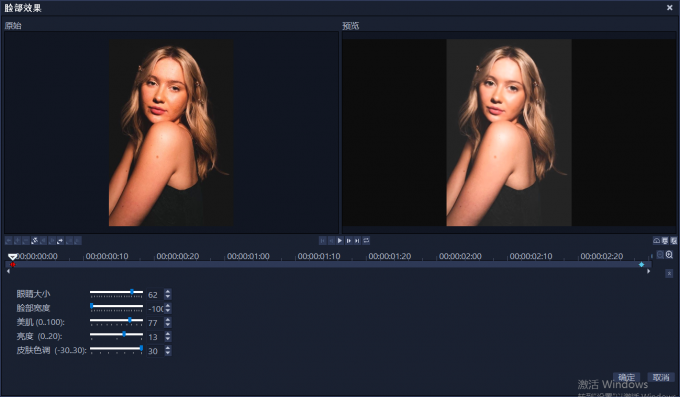The image size is (680, 397).
Task: Click the 亮度 value field showing 13
Action: coord(155,337)
